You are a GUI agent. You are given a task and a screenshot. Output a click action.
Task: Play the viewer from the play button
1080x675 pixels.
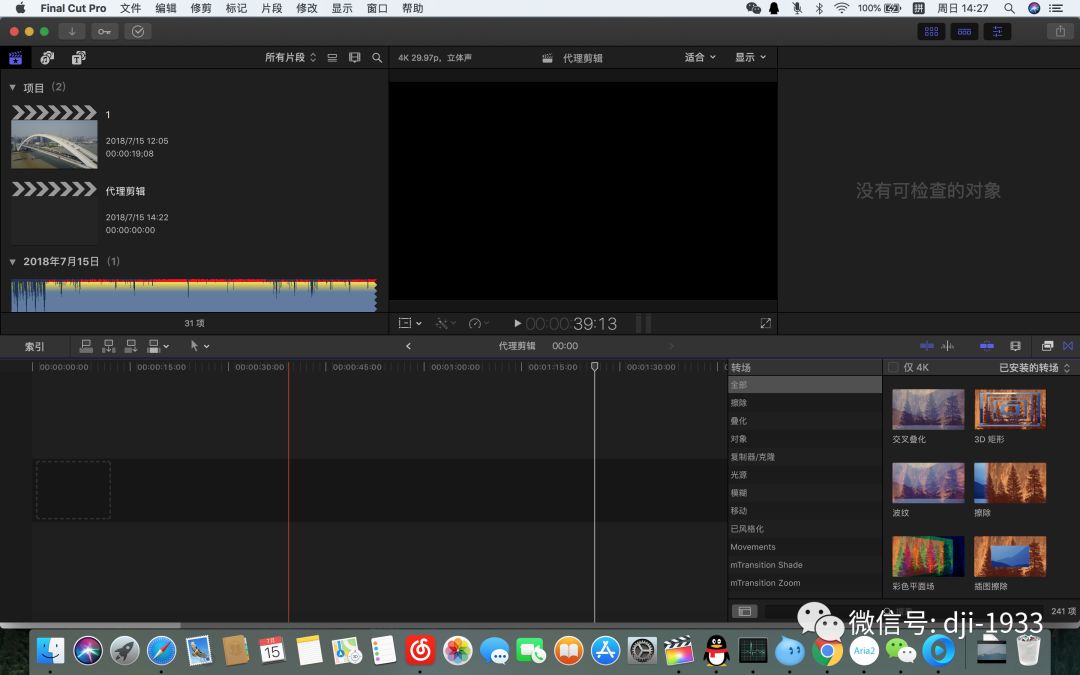pyautogui.click(x=517, y=323)
